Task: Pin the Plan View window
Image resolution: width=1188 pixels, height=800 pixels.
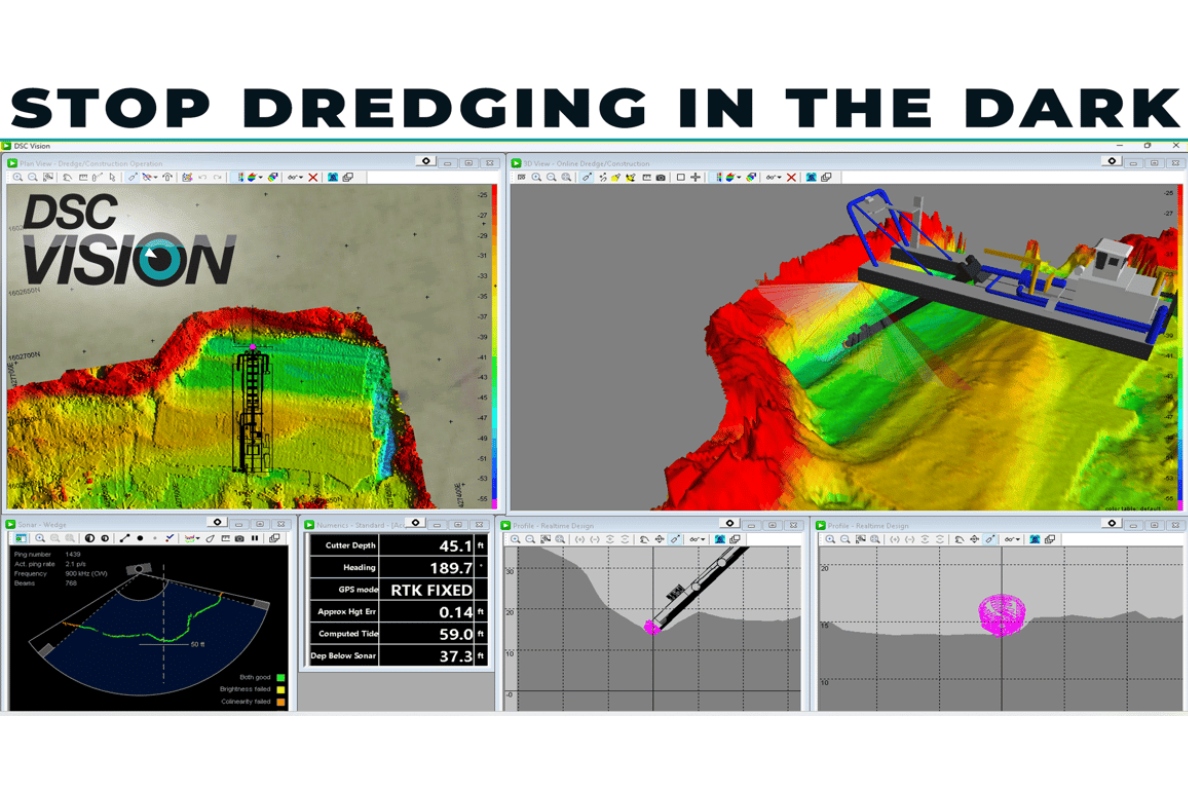Action: pyautogui.click(x=426, y=161)
